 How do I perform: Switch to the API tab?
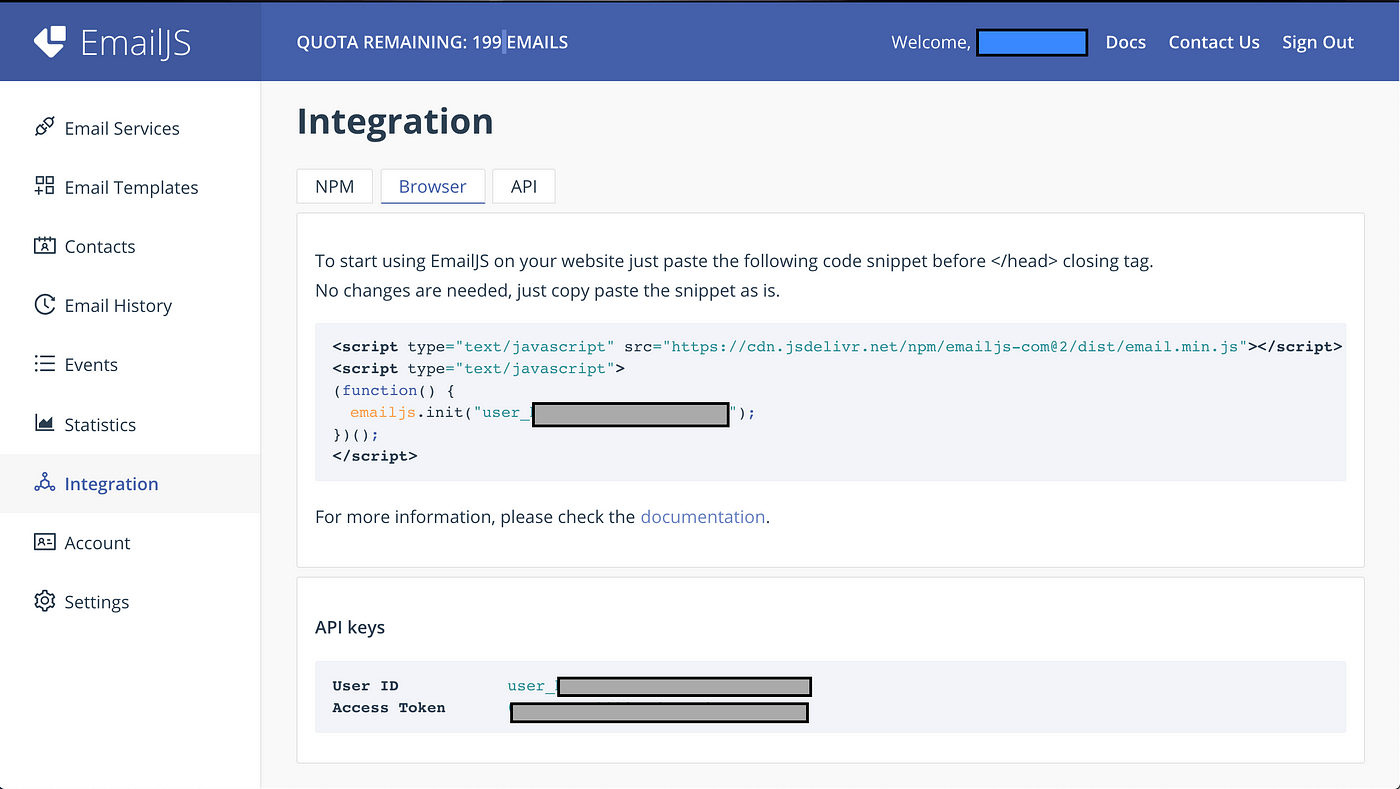tap(524, 186)
